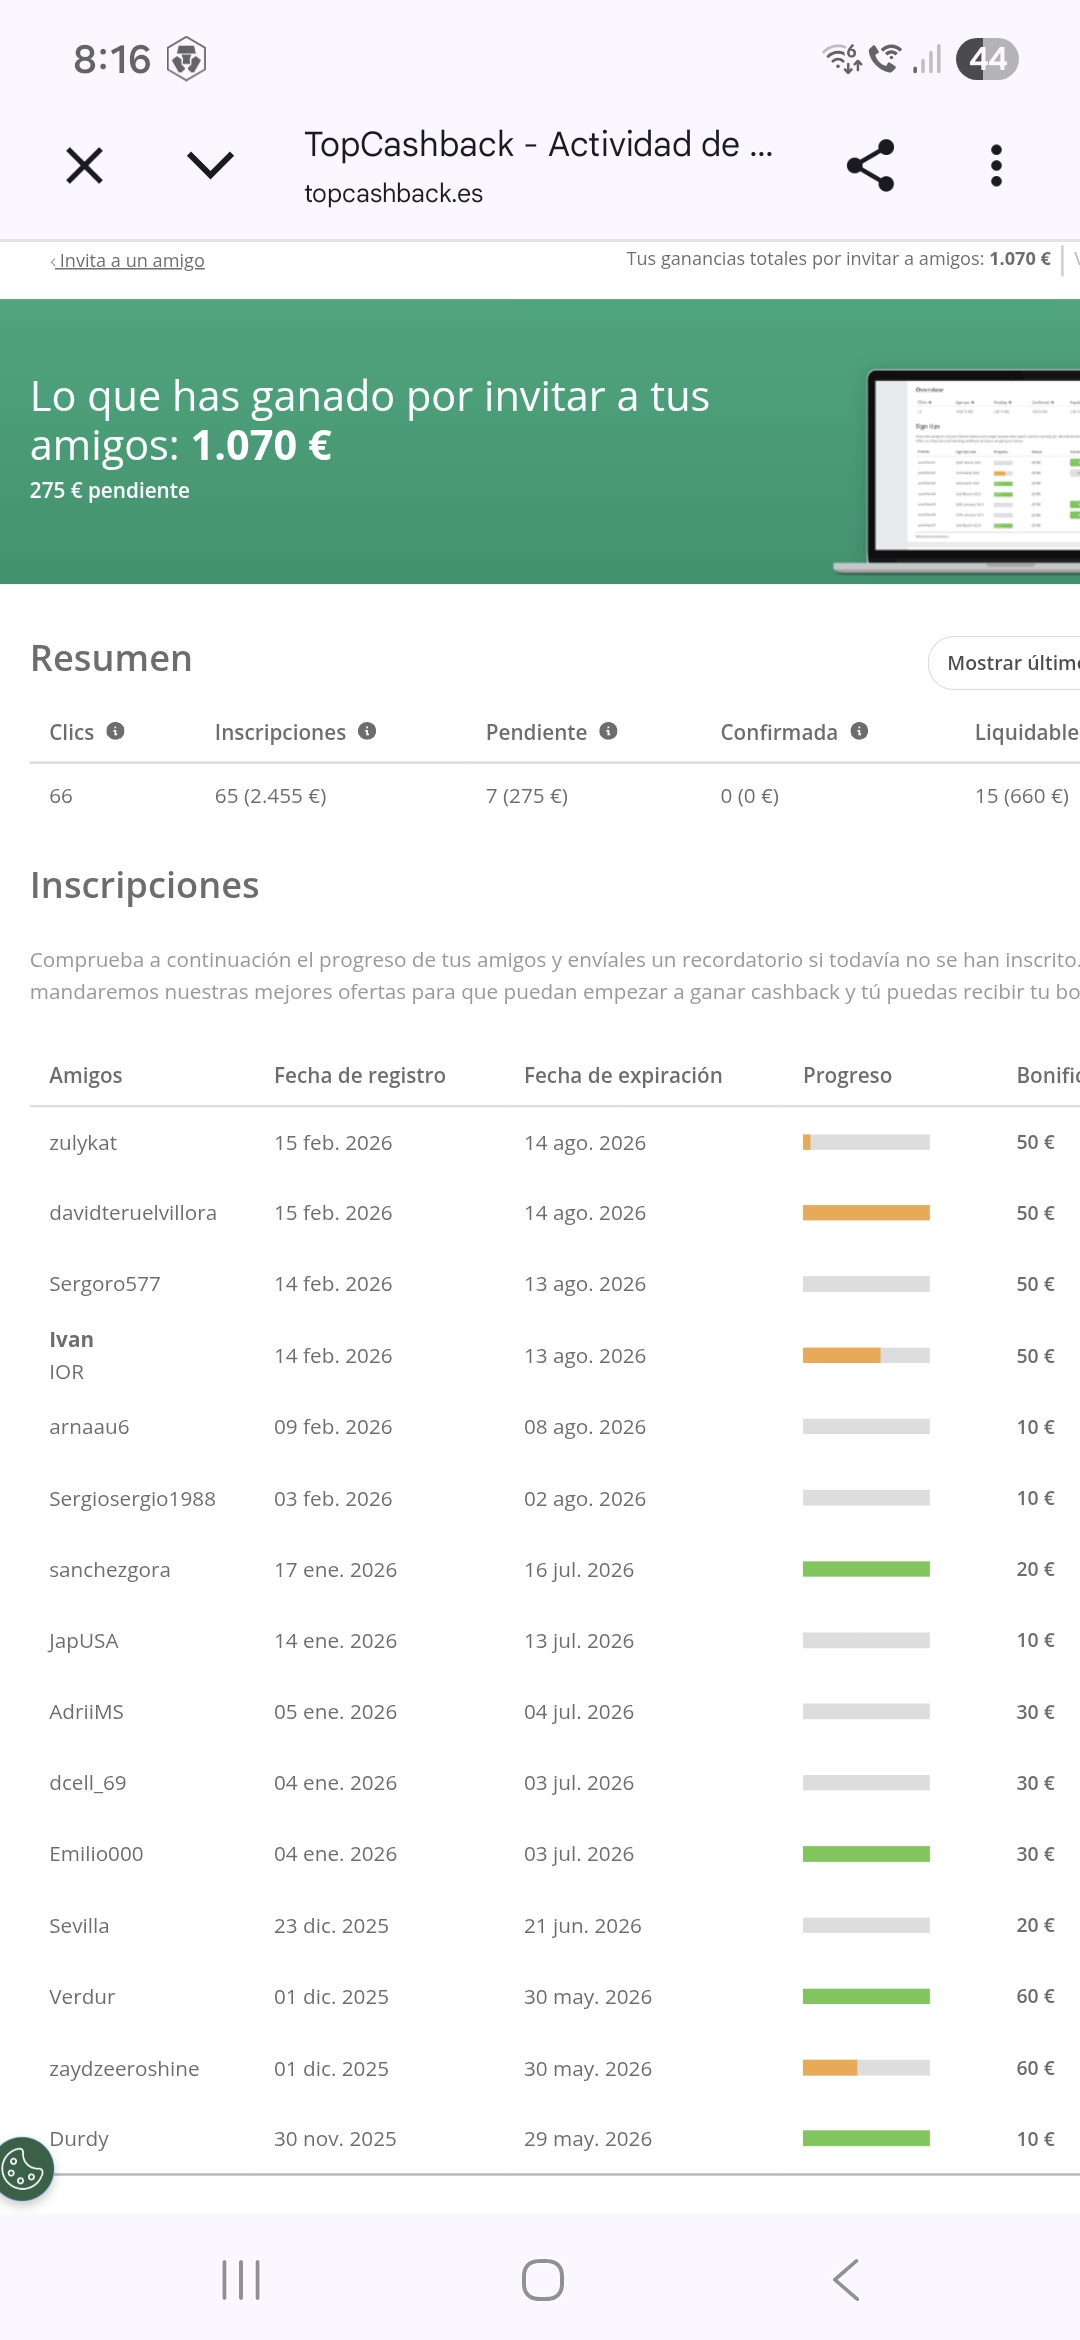Close the browser tab with X icon

coord(85,165)
